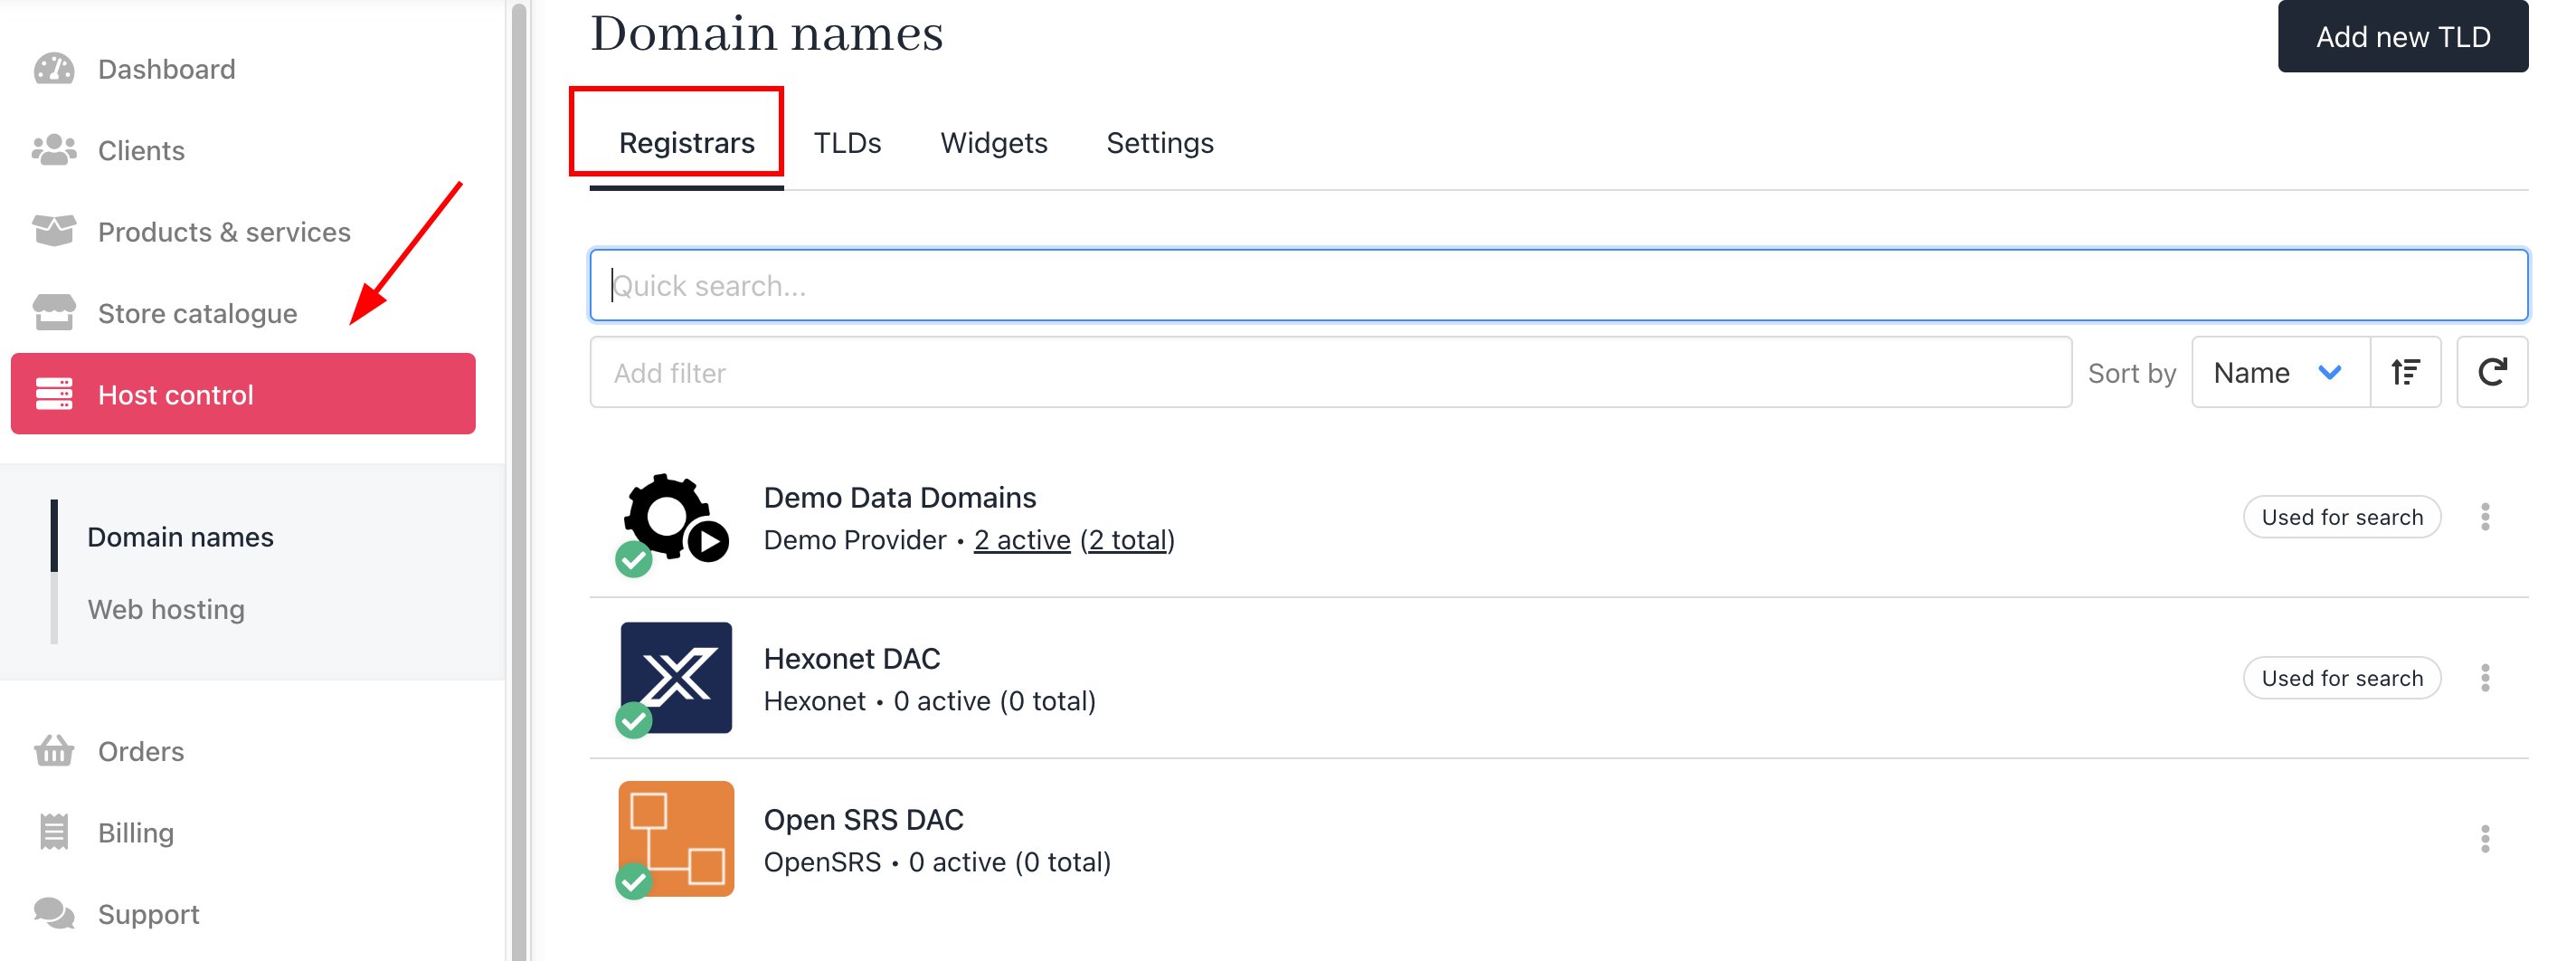2576x961 pixels.
Task: Switch to the Widgets tab
Action: (993, 143)
